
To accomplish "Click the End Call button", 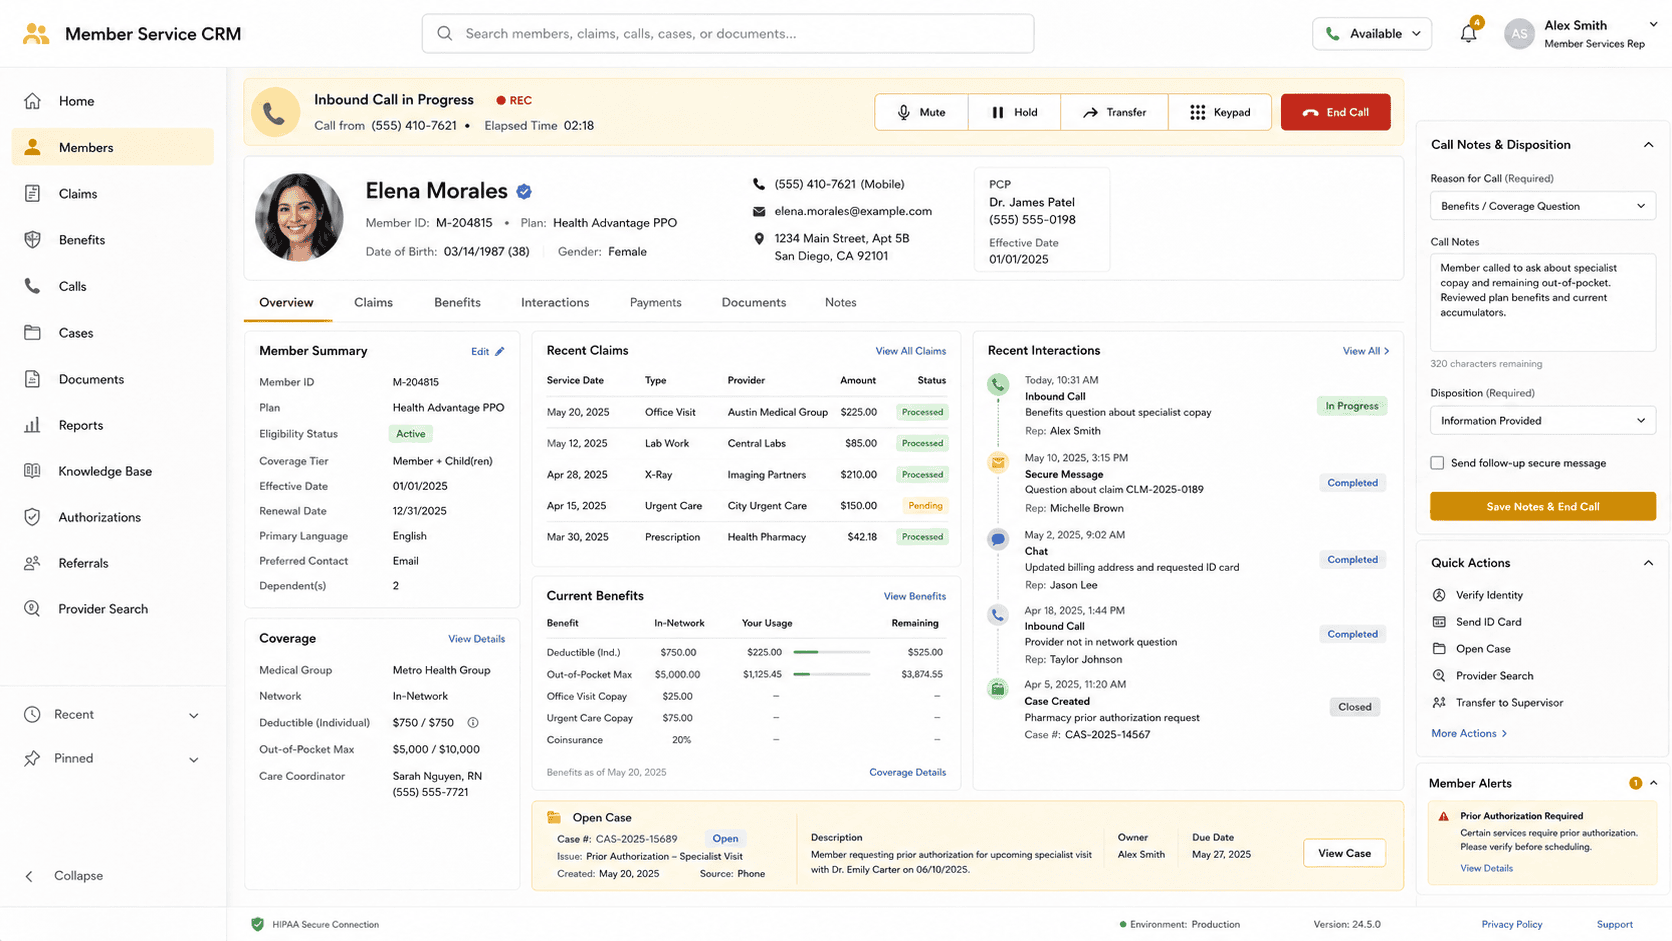I will (1335, 112).
